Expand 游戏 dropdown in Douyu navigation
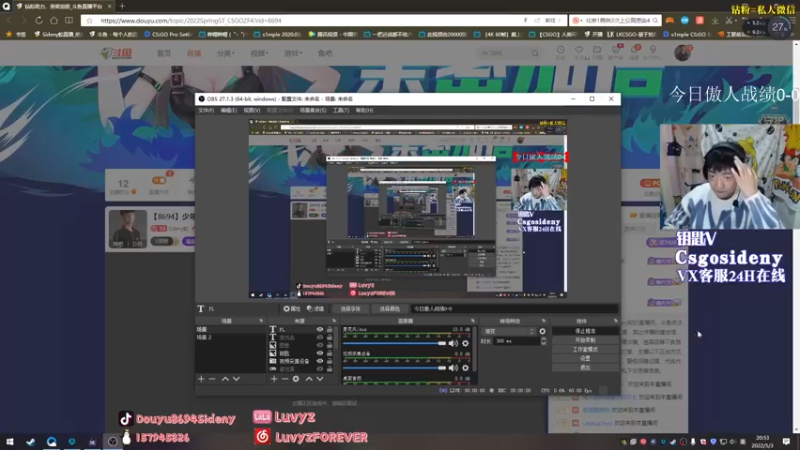 pos(293,53)
